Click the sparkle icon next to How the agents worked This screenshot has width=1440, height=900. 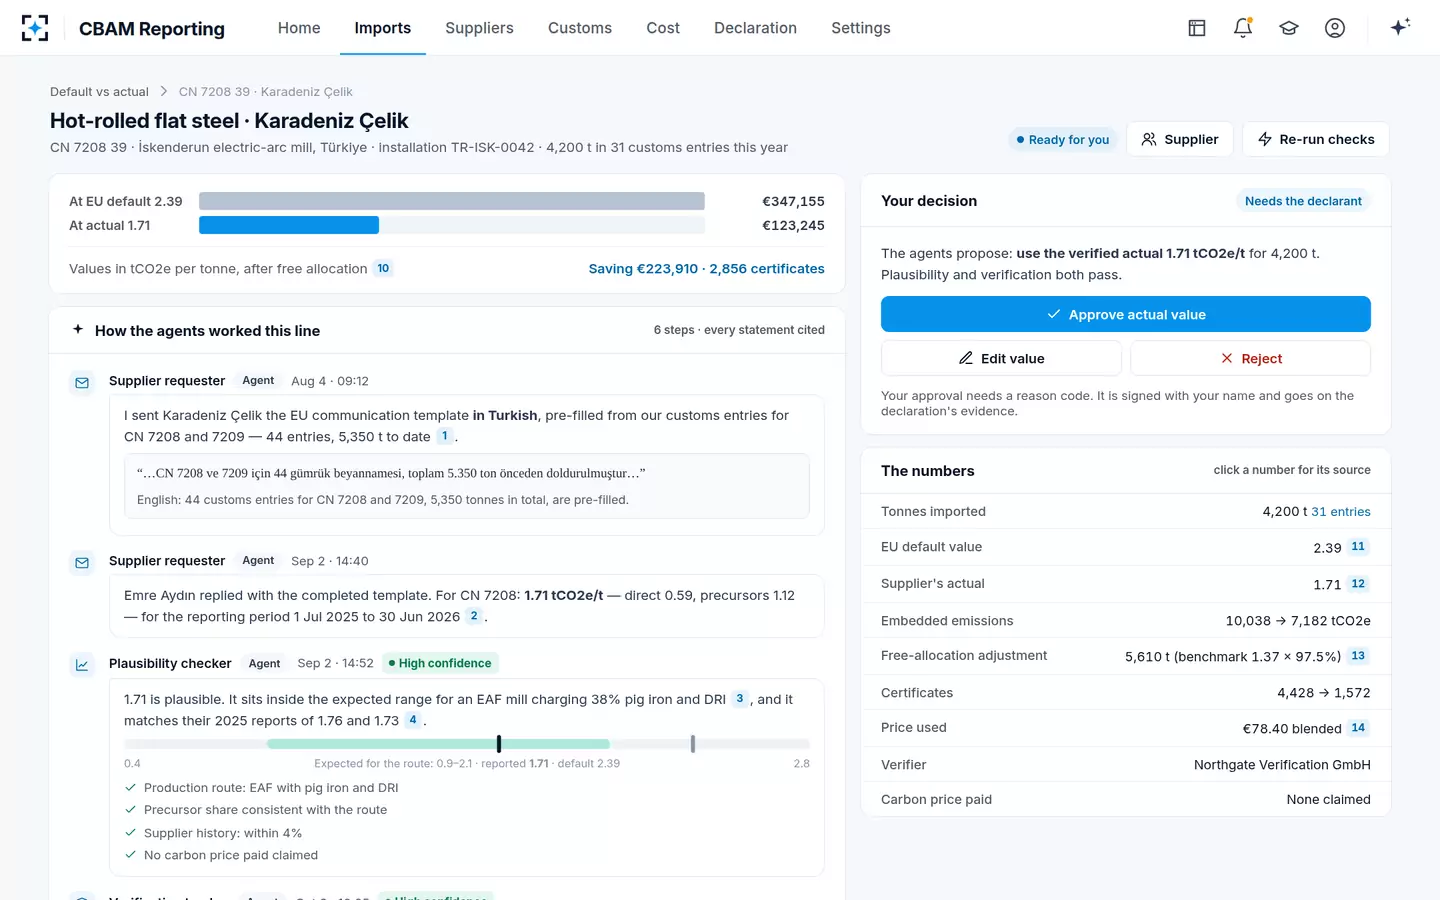click(78, 329)
